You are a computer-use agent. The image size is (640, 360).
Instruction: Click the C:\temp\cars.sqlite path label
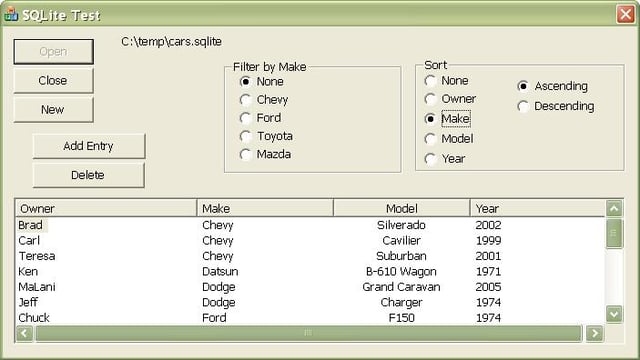[x=171, y=42]
